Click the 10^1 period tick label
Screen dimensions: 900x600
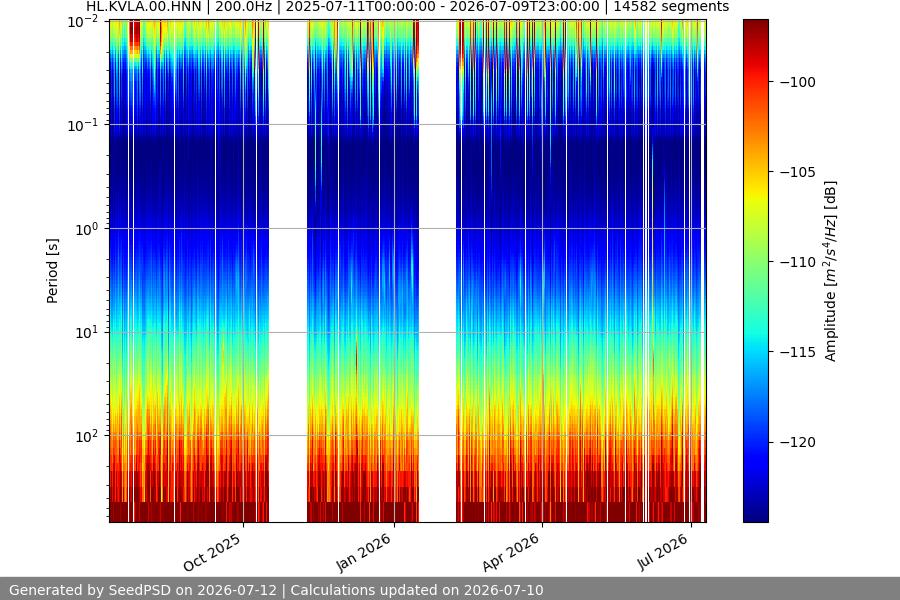tap(87, 332)
